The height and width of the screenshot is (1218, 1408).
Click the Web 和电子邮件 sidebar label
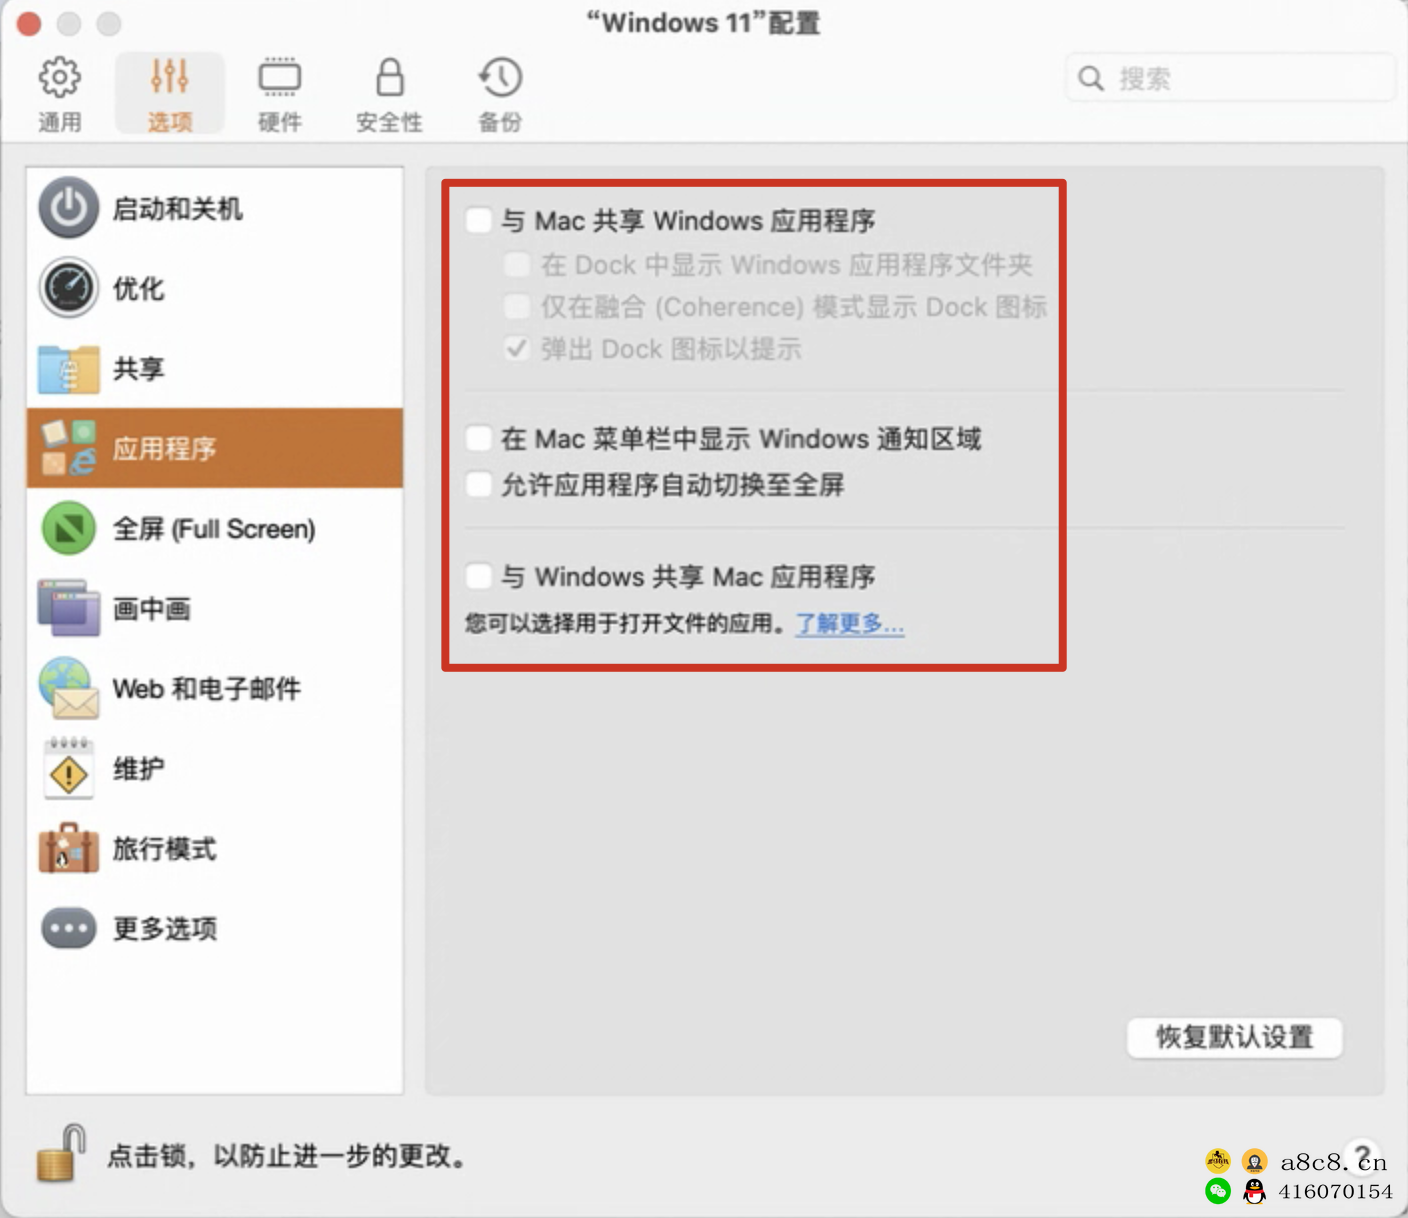point(206,689)
